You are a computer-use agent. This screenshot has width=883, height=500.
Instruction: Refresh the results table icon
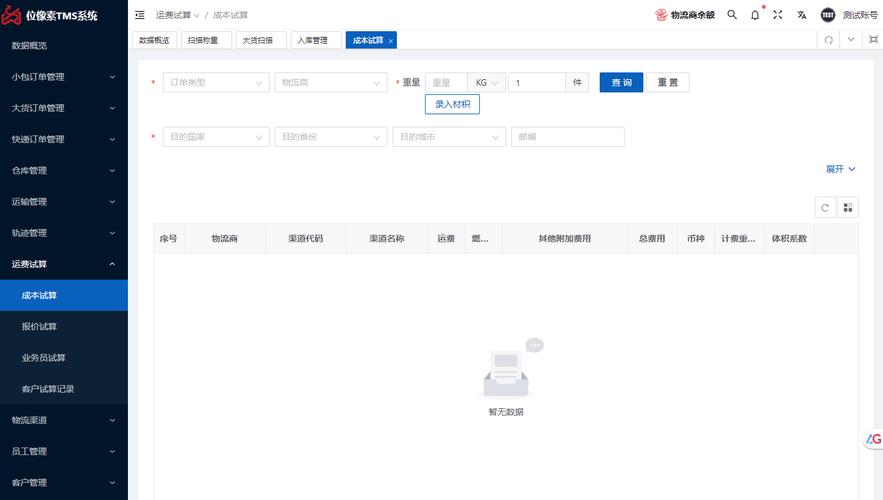coord(825,208)
